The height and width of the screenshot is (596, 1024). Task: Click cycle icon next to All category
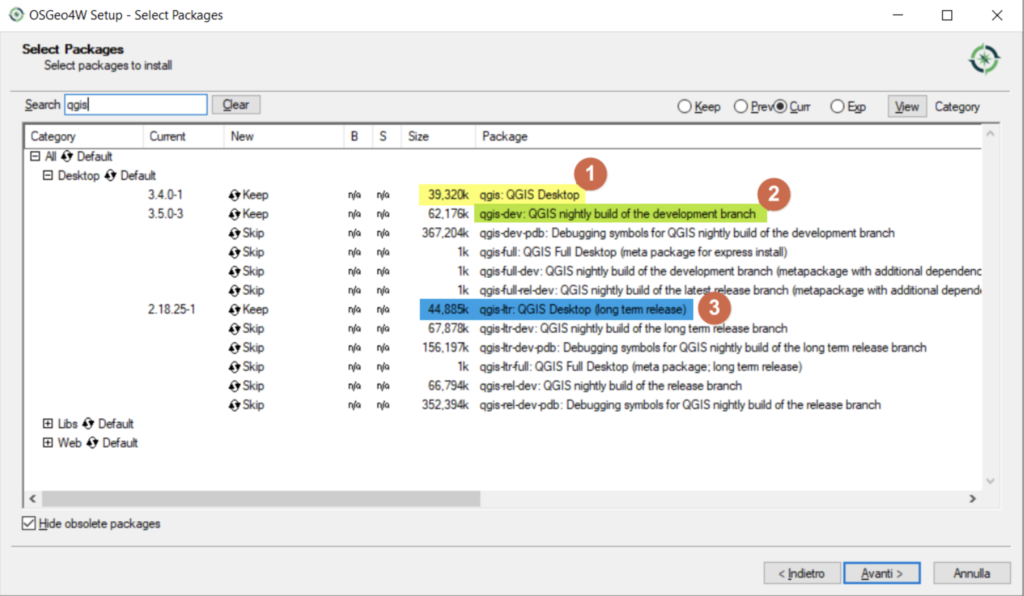pyautogui.click(x=67, y=157)
